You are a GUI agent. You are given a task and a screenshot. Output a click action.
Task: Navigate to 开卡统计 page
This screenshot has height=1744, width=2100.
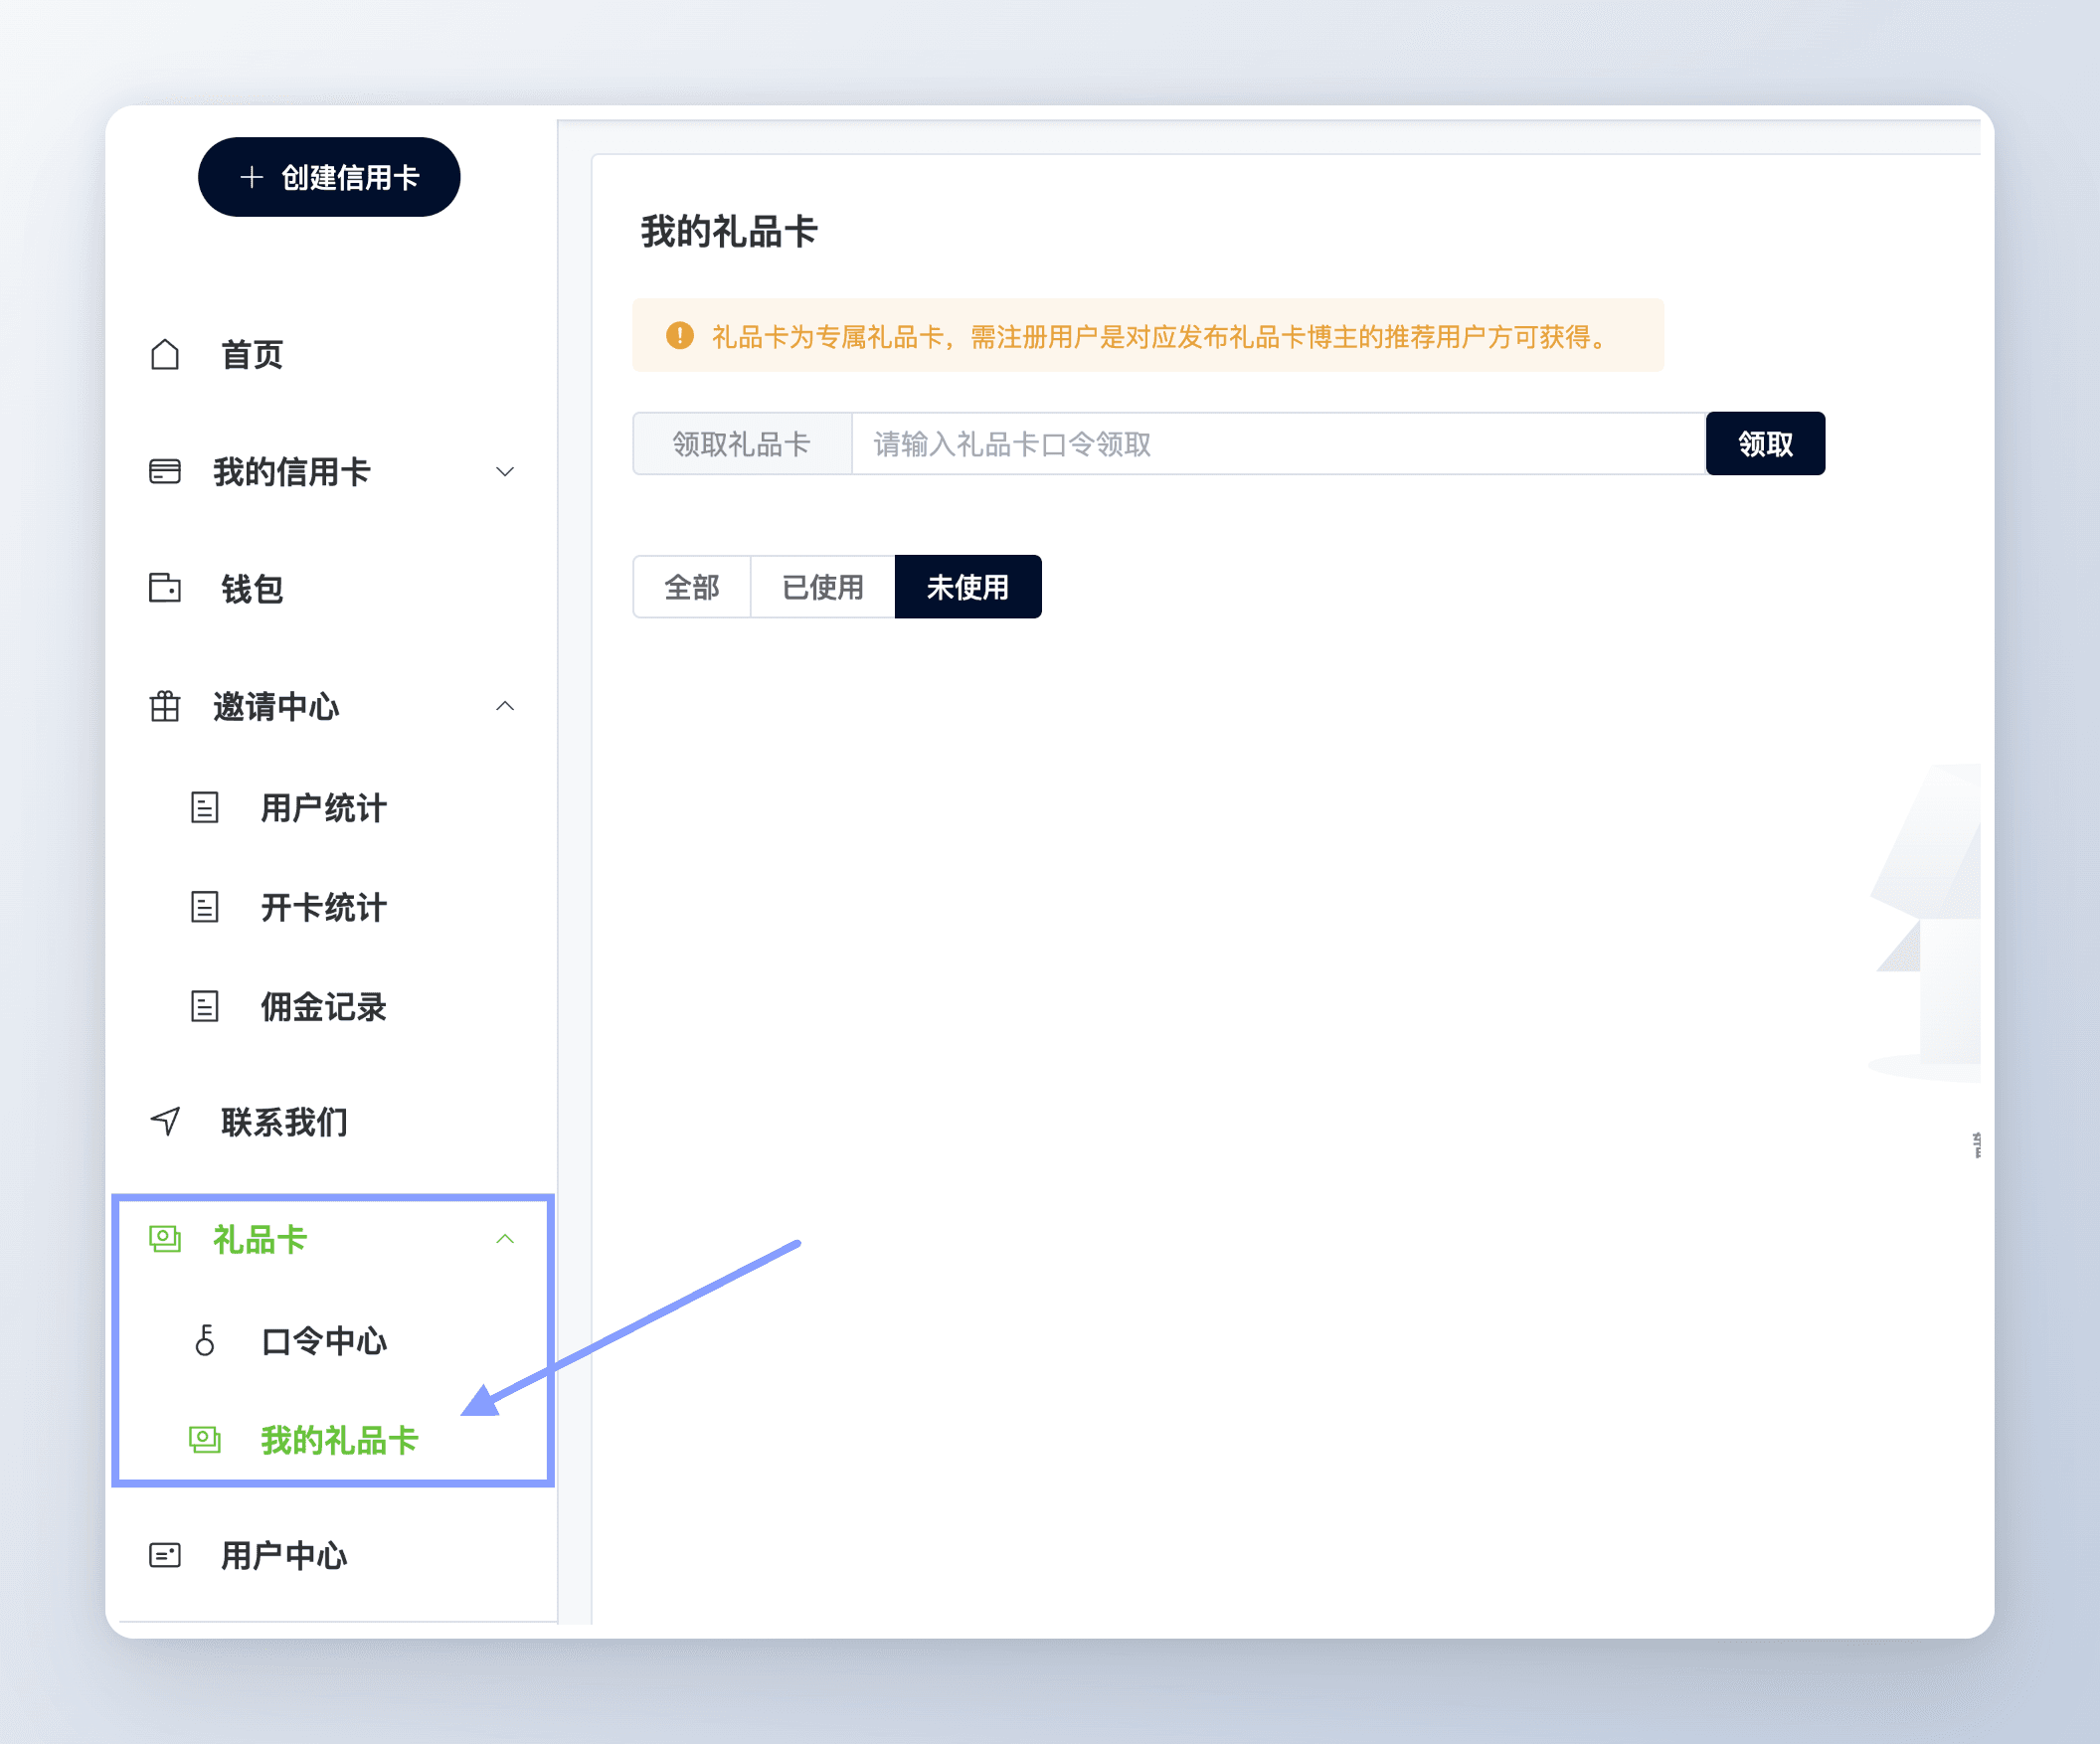coord(322,908)
